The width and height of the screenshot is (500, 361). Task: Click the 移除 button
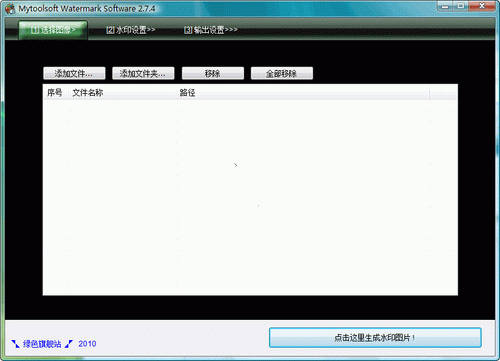pos(213,73)
